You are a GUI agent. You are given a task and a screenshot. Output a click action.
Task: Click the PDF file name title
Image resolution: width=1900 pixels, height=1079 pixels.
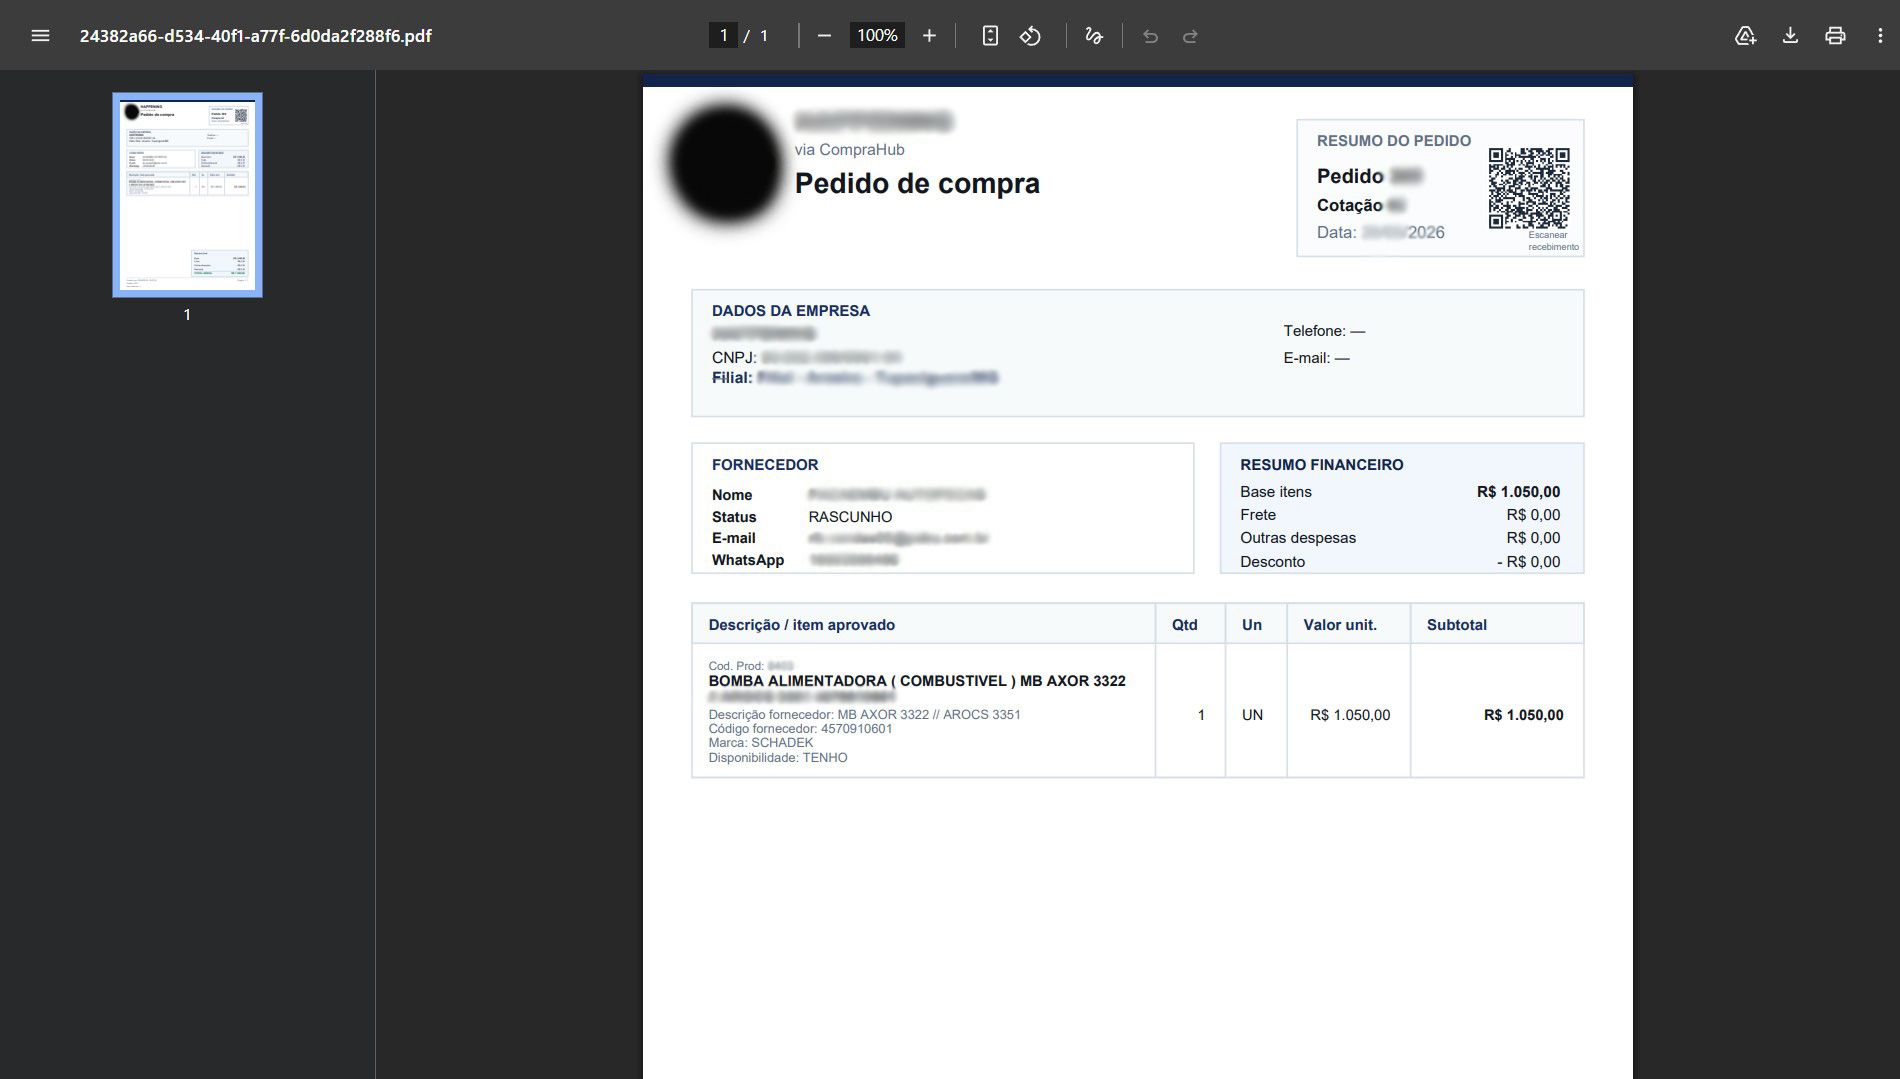pyautogui.click(x=256, y=36)
